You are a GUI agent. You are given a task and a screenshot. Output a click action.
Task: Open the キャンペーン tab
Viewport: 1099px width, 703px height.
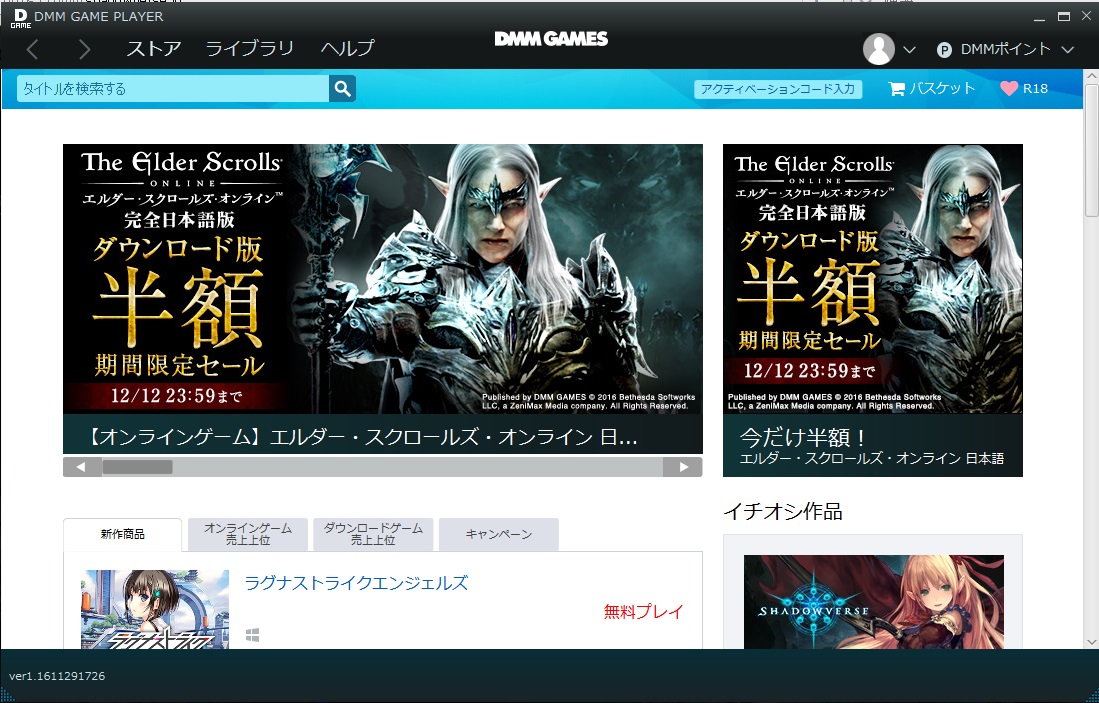pyautogui.click(x=498, y=534)
